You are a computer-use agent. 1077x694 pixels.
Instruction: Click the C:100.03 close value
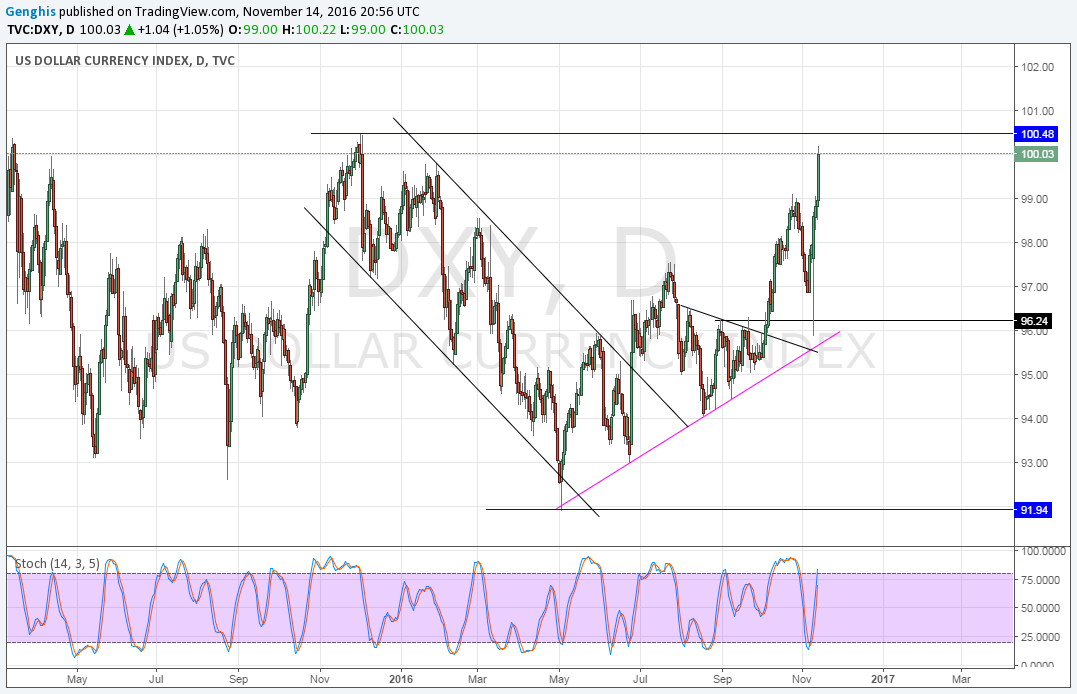click(417, 30)
